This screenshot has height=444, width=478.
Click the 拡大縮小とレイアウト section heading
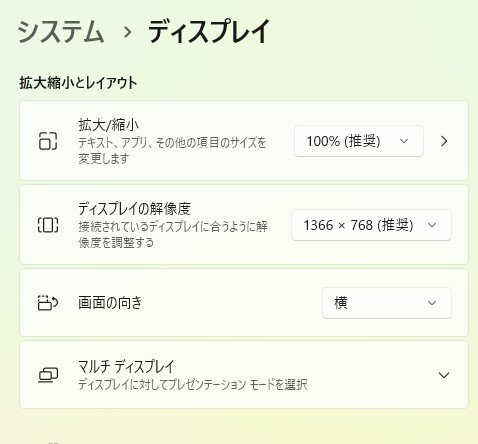pos(78,83)
